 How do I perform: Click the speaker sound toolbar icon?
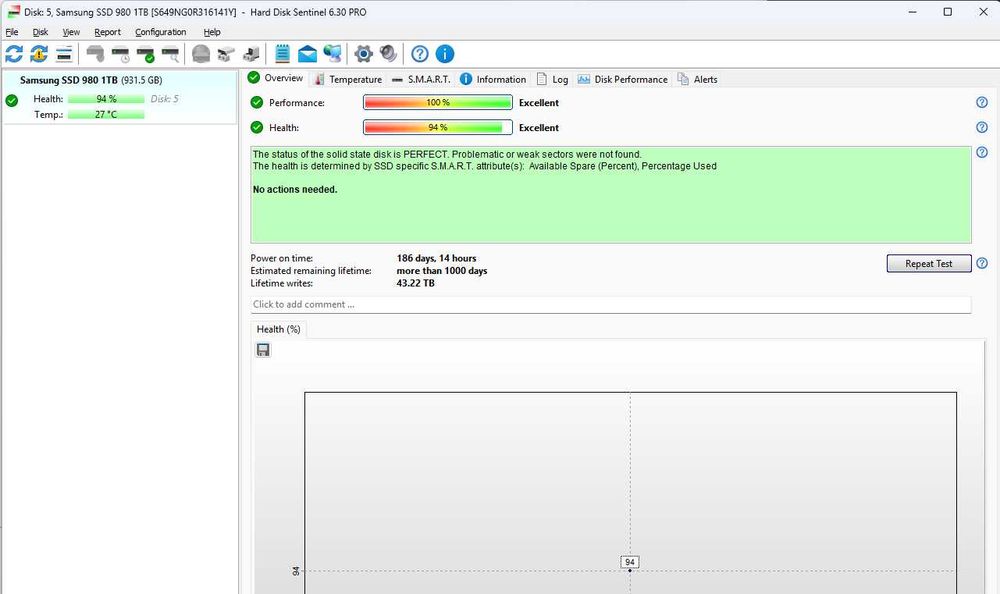(x=388, y=54)
